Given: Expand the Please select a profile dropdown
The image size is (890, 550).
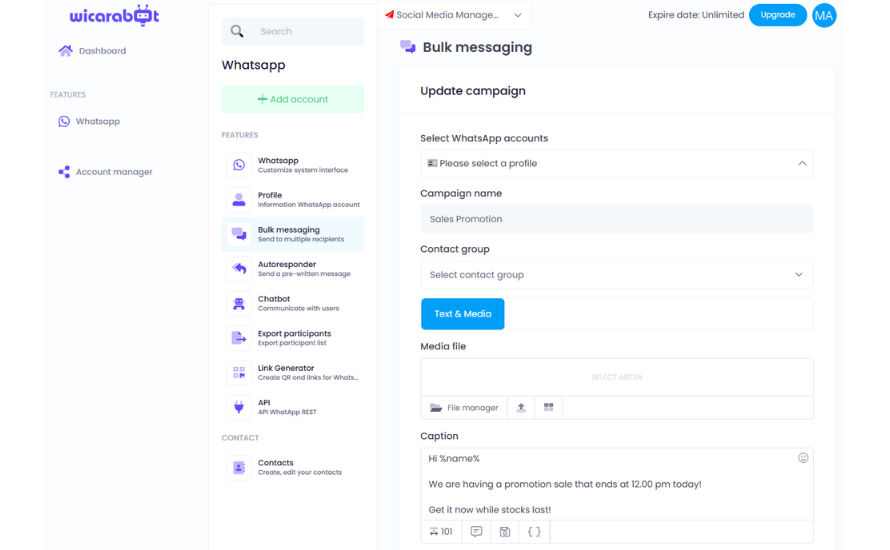Looking at the screenshot, I should click(x=617, y=163).
